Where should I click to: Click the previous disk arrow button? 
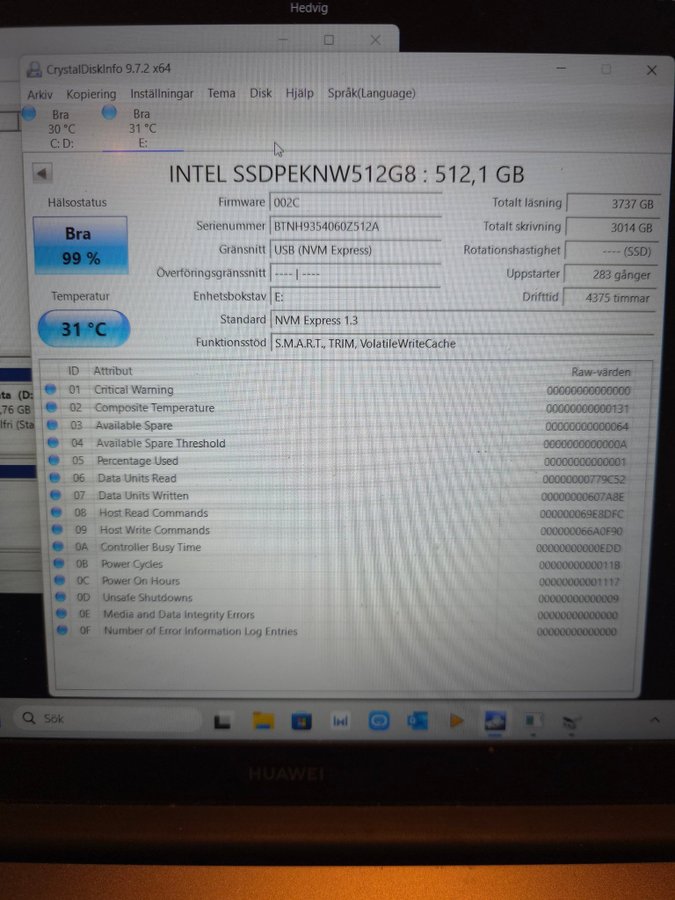click(42, 173)
